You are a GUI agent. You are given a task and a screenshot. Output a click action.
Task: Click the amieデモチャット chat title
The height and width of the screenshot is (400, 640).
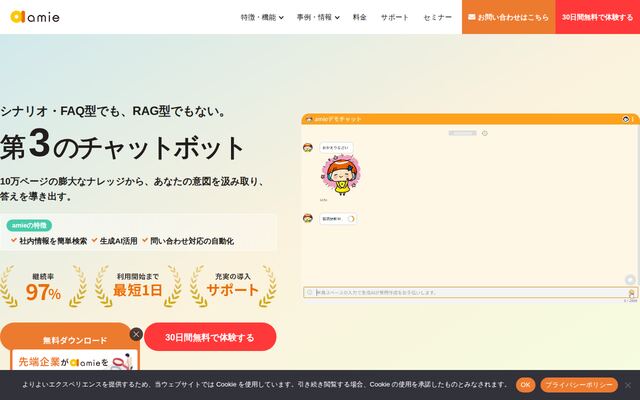337,119
